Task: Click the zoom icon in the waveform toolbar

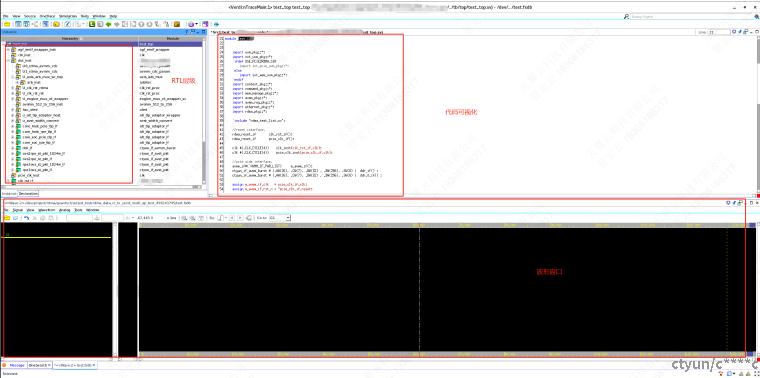Action: [185, 218]
